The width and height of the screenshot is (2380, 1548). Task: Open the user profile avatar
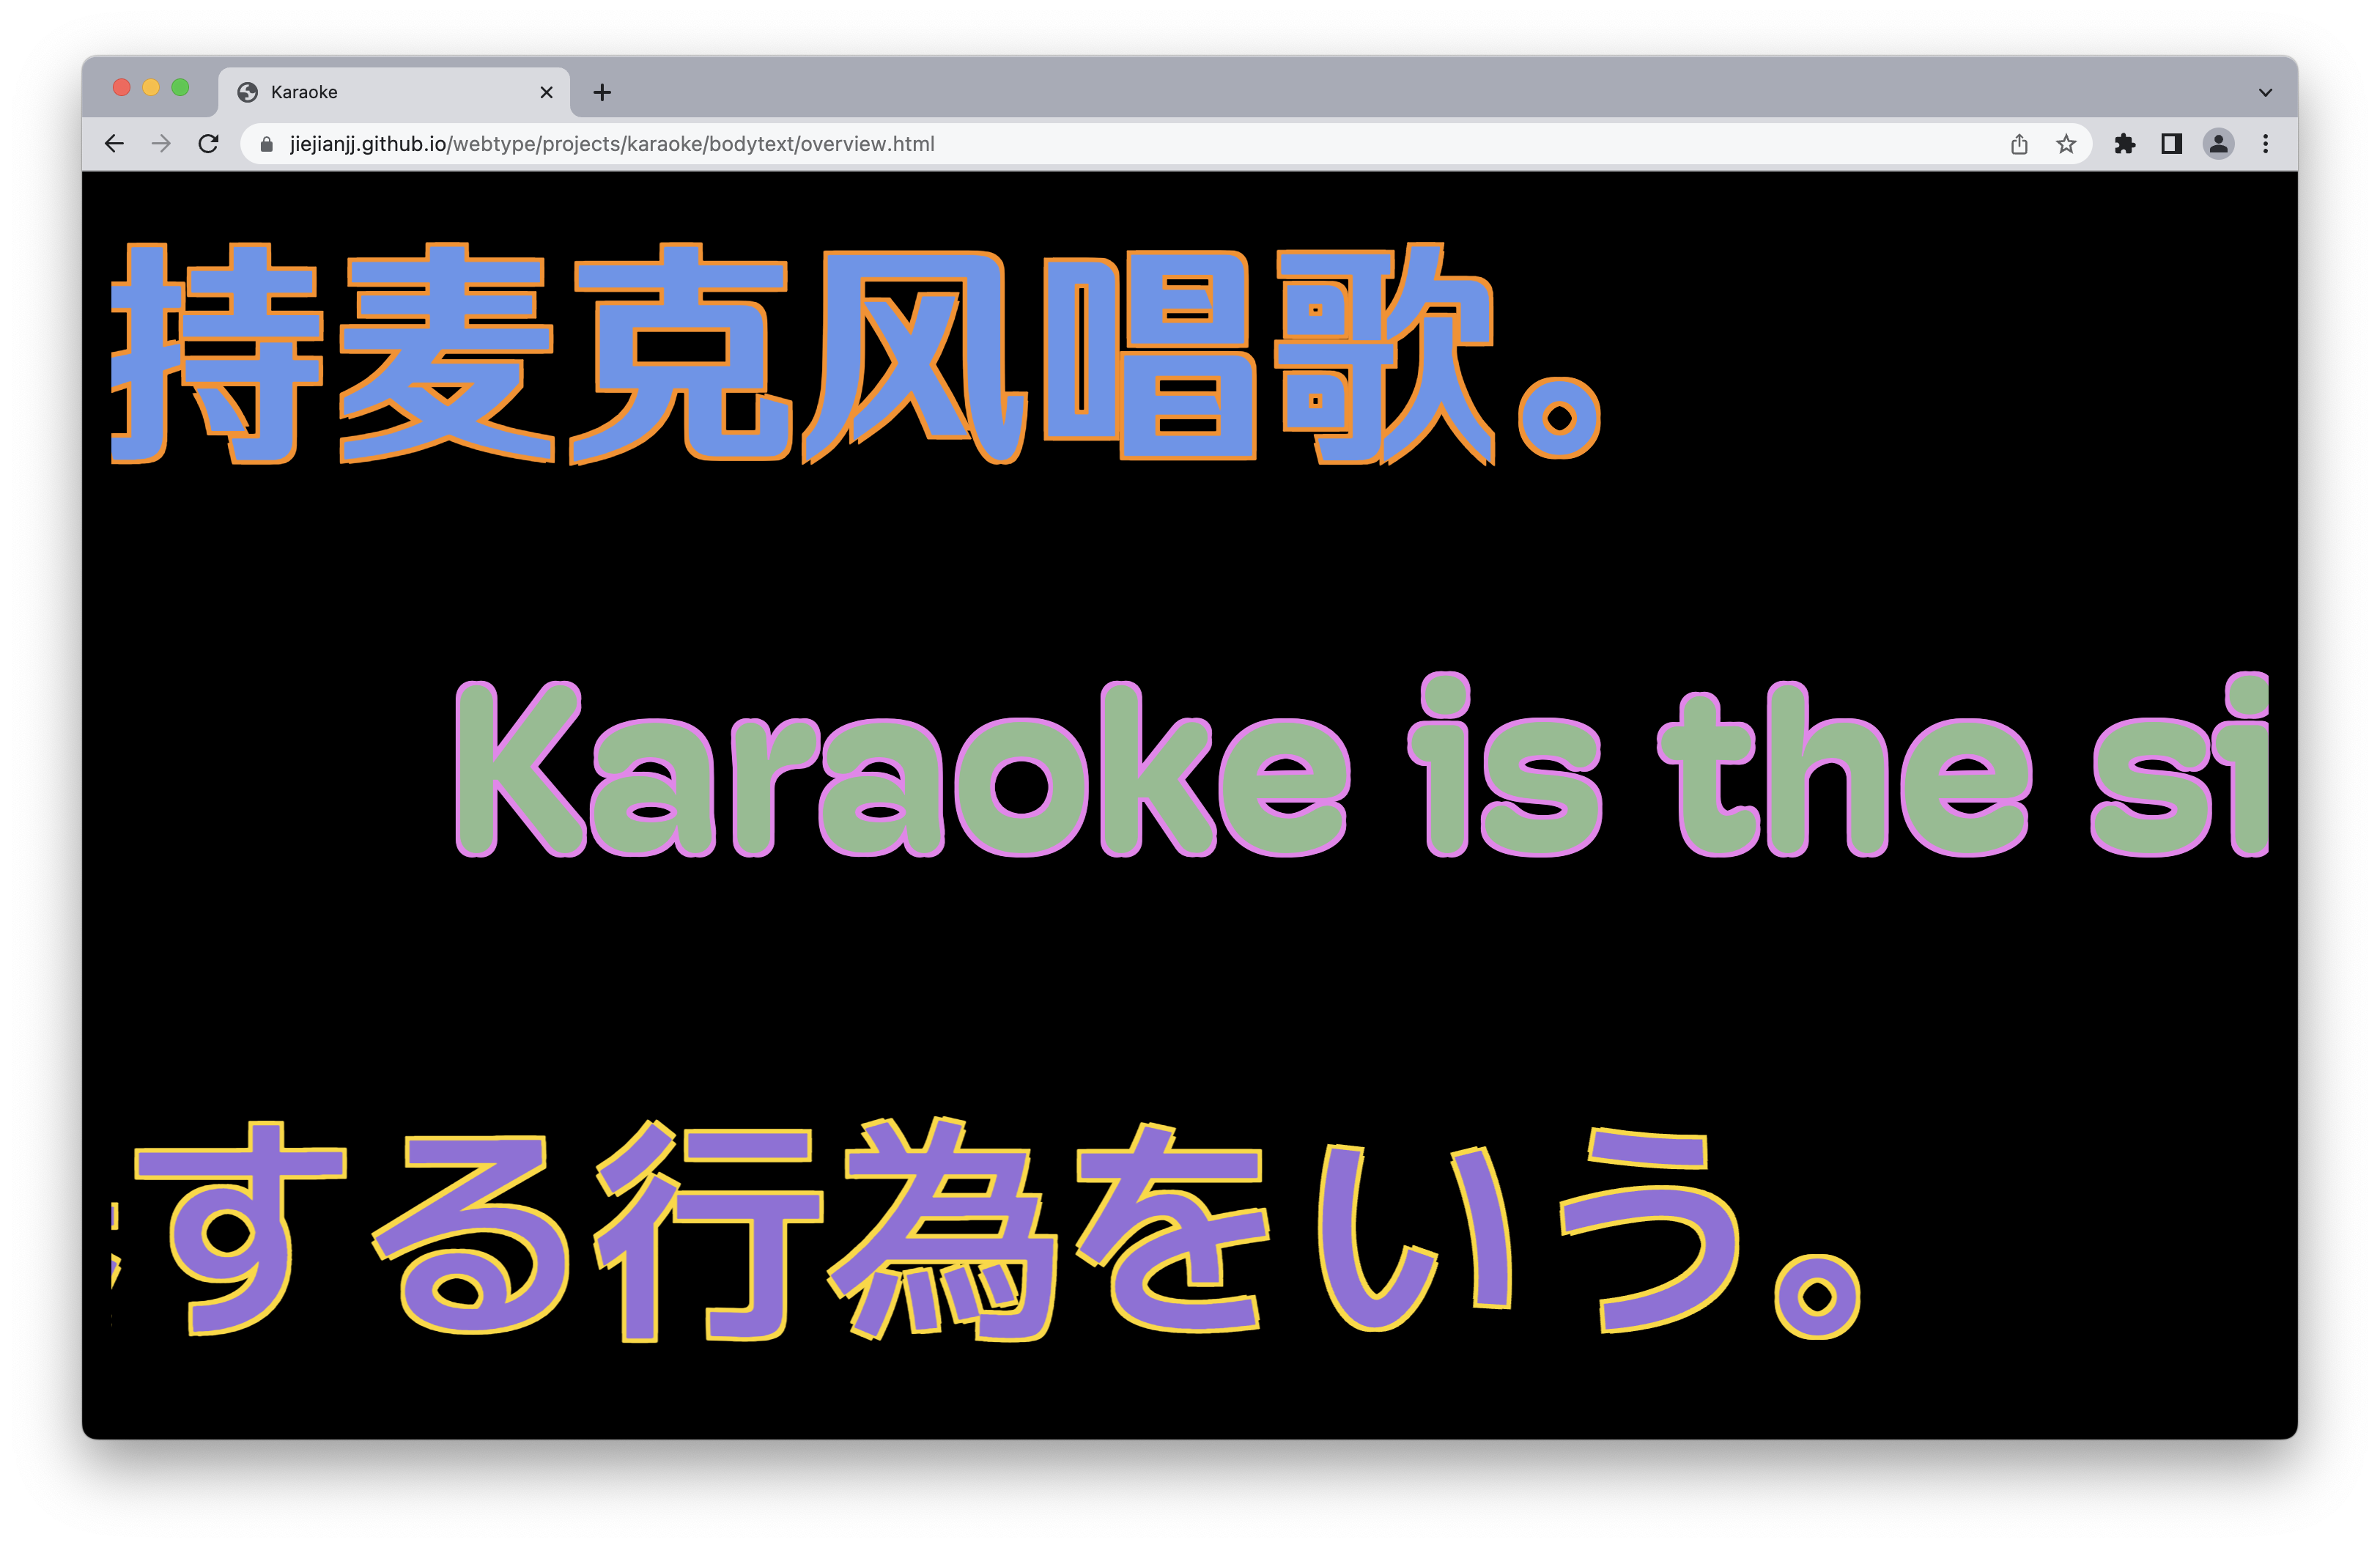[2218, 144]
